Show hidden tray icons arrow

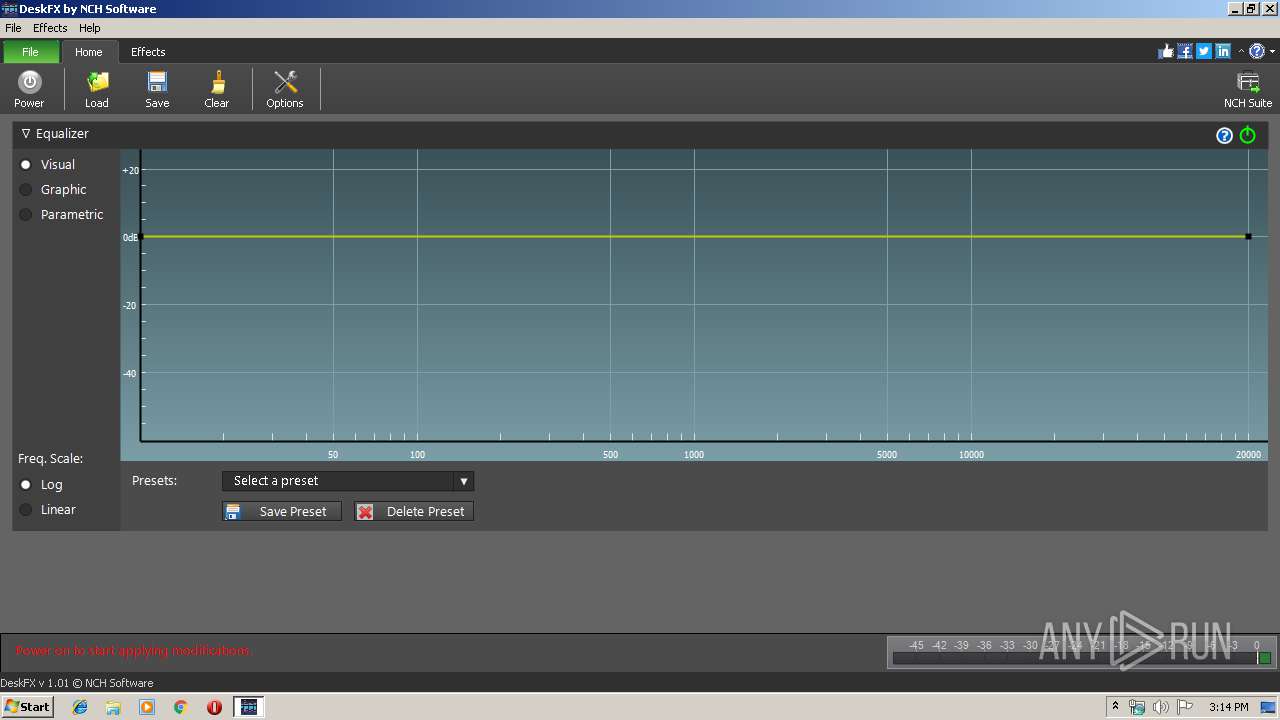coord(1115,707)
